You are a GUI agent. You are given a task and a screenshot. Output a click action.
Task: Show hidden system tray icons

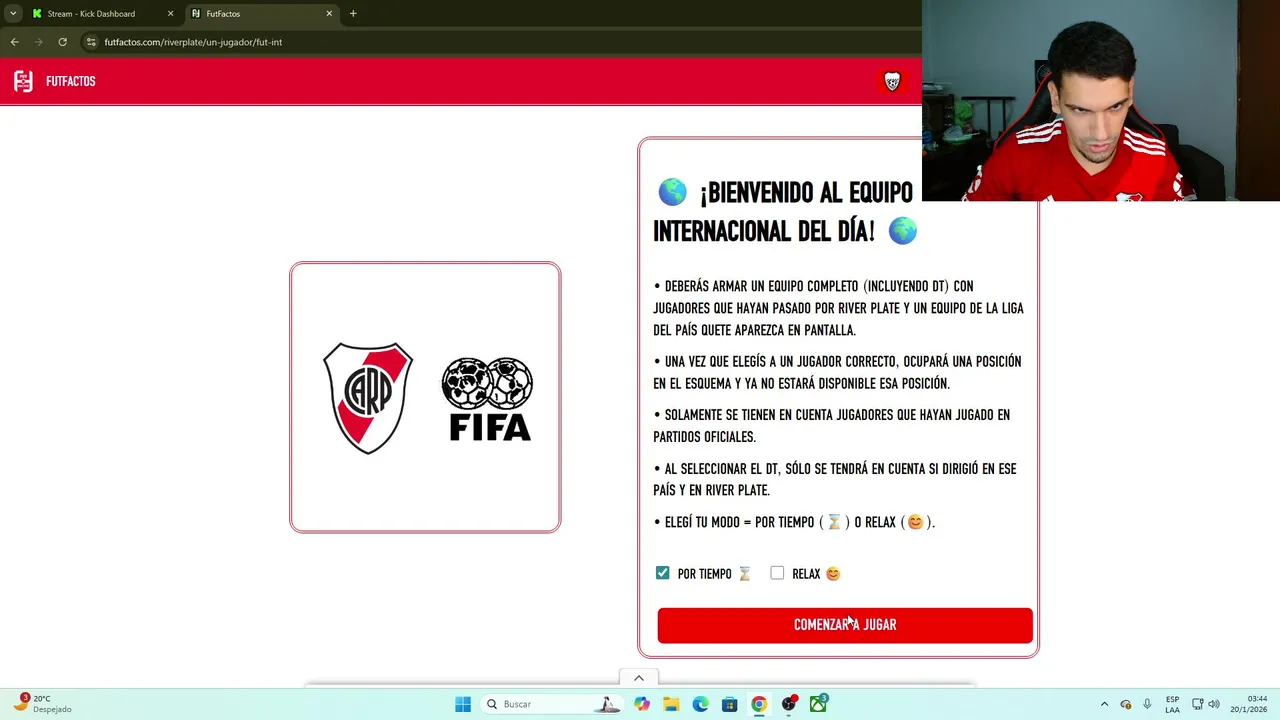pyautogui.click(x=1104, y=704)
